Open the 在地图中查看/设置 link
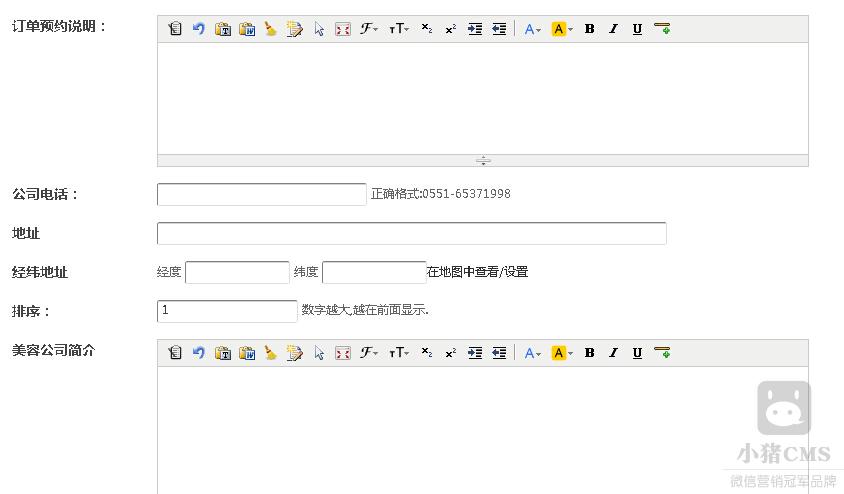Viewport: 844px width, 494px height. coord(477,272)
